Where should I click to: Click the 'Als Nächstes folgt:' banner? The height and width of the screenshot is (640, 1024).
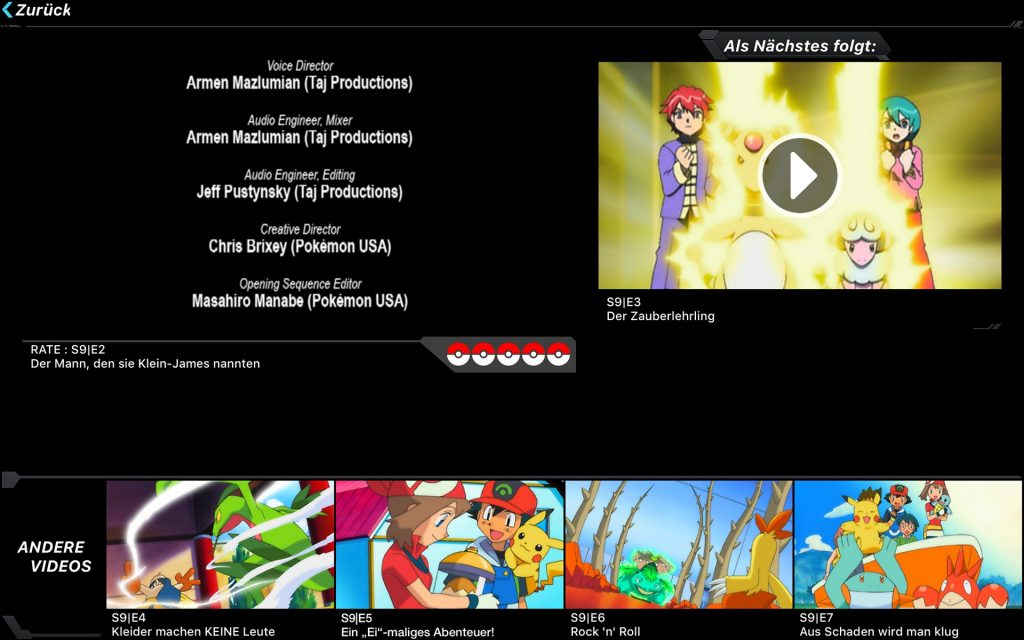click(x=799, y=46)
